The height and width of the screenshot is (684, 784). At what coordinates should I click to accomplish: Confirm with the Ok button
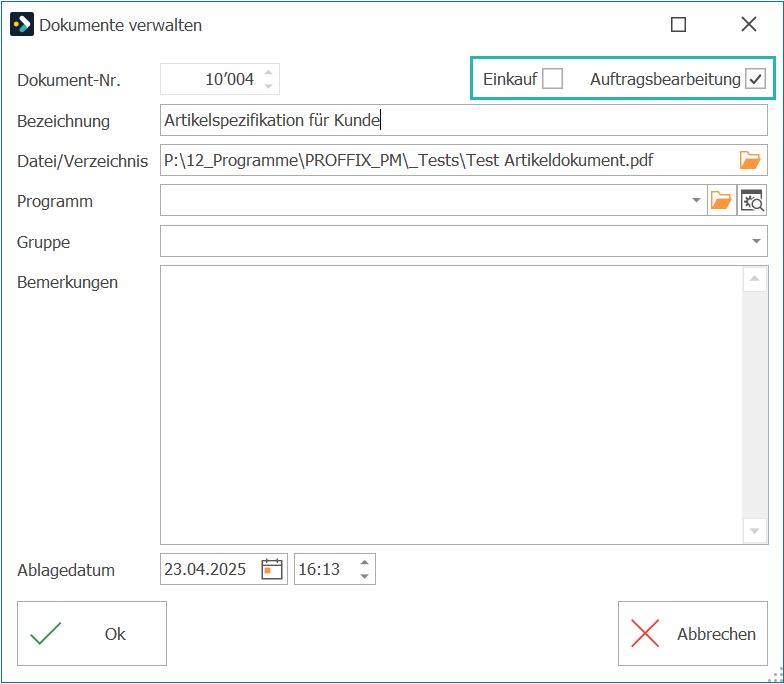pyautogui.click(x=92, y=634)
